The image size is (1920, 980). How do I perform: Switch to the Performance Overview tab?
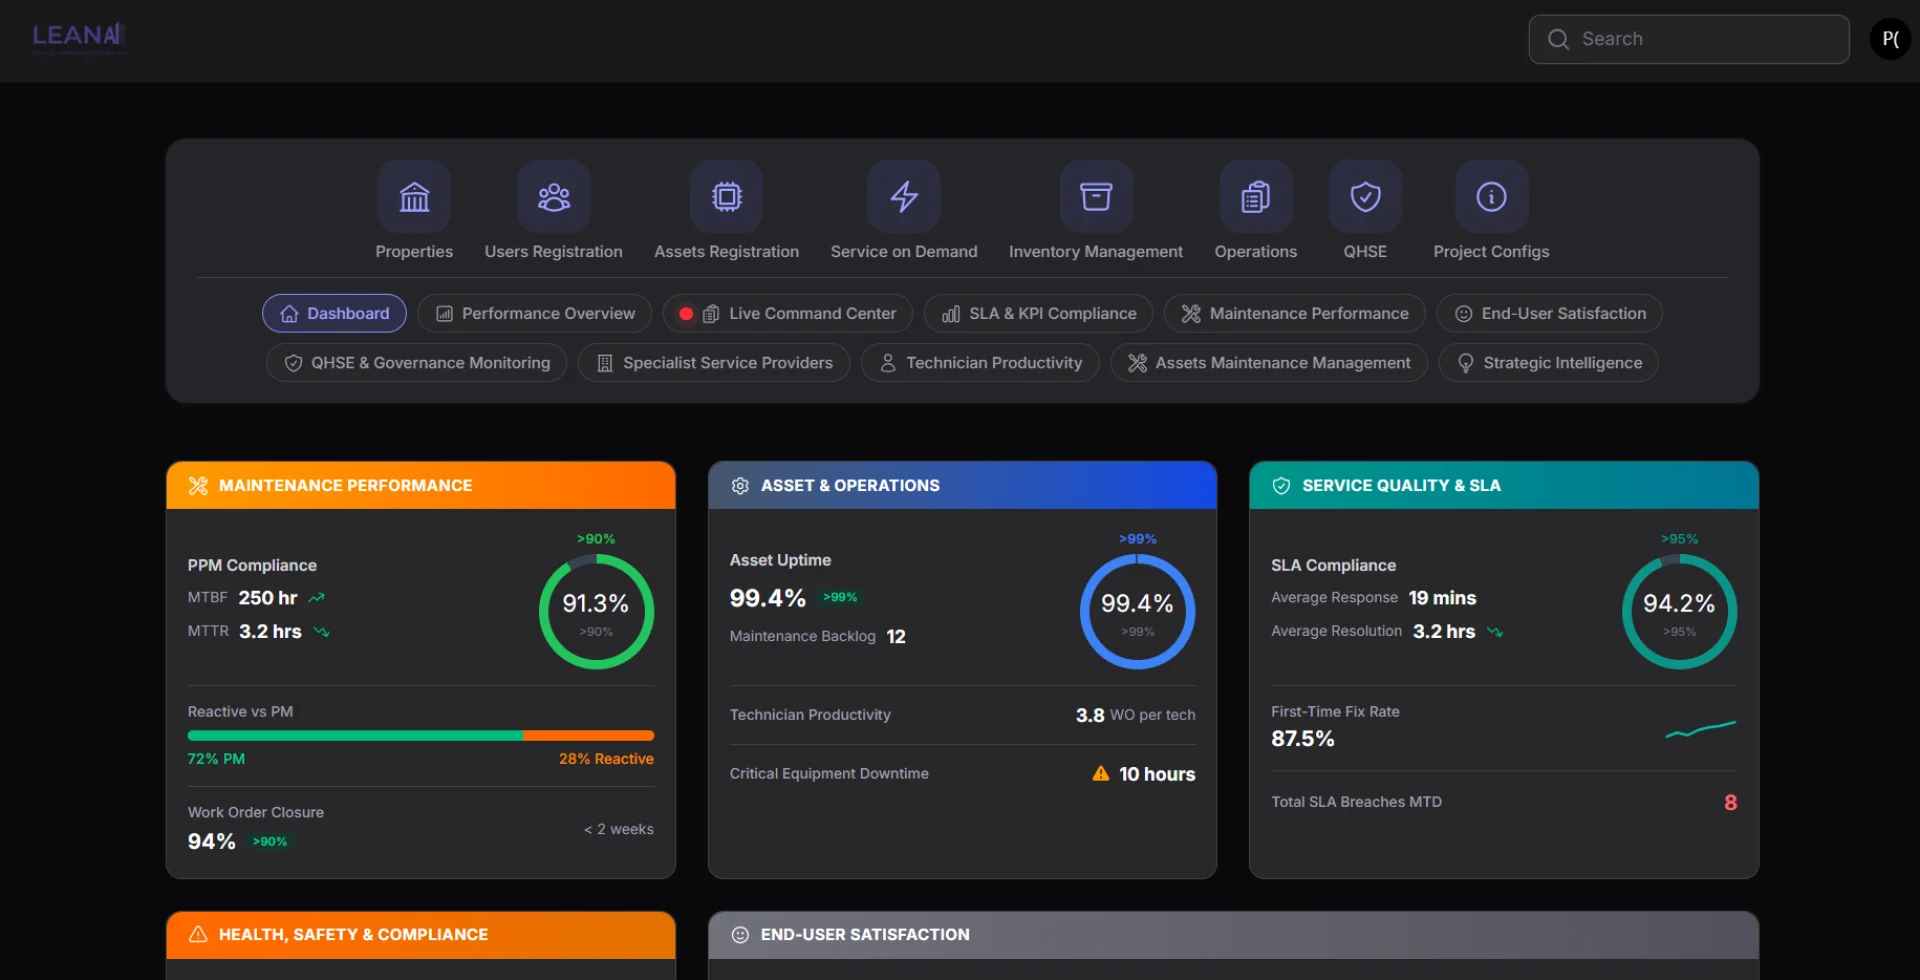(534, 314)
